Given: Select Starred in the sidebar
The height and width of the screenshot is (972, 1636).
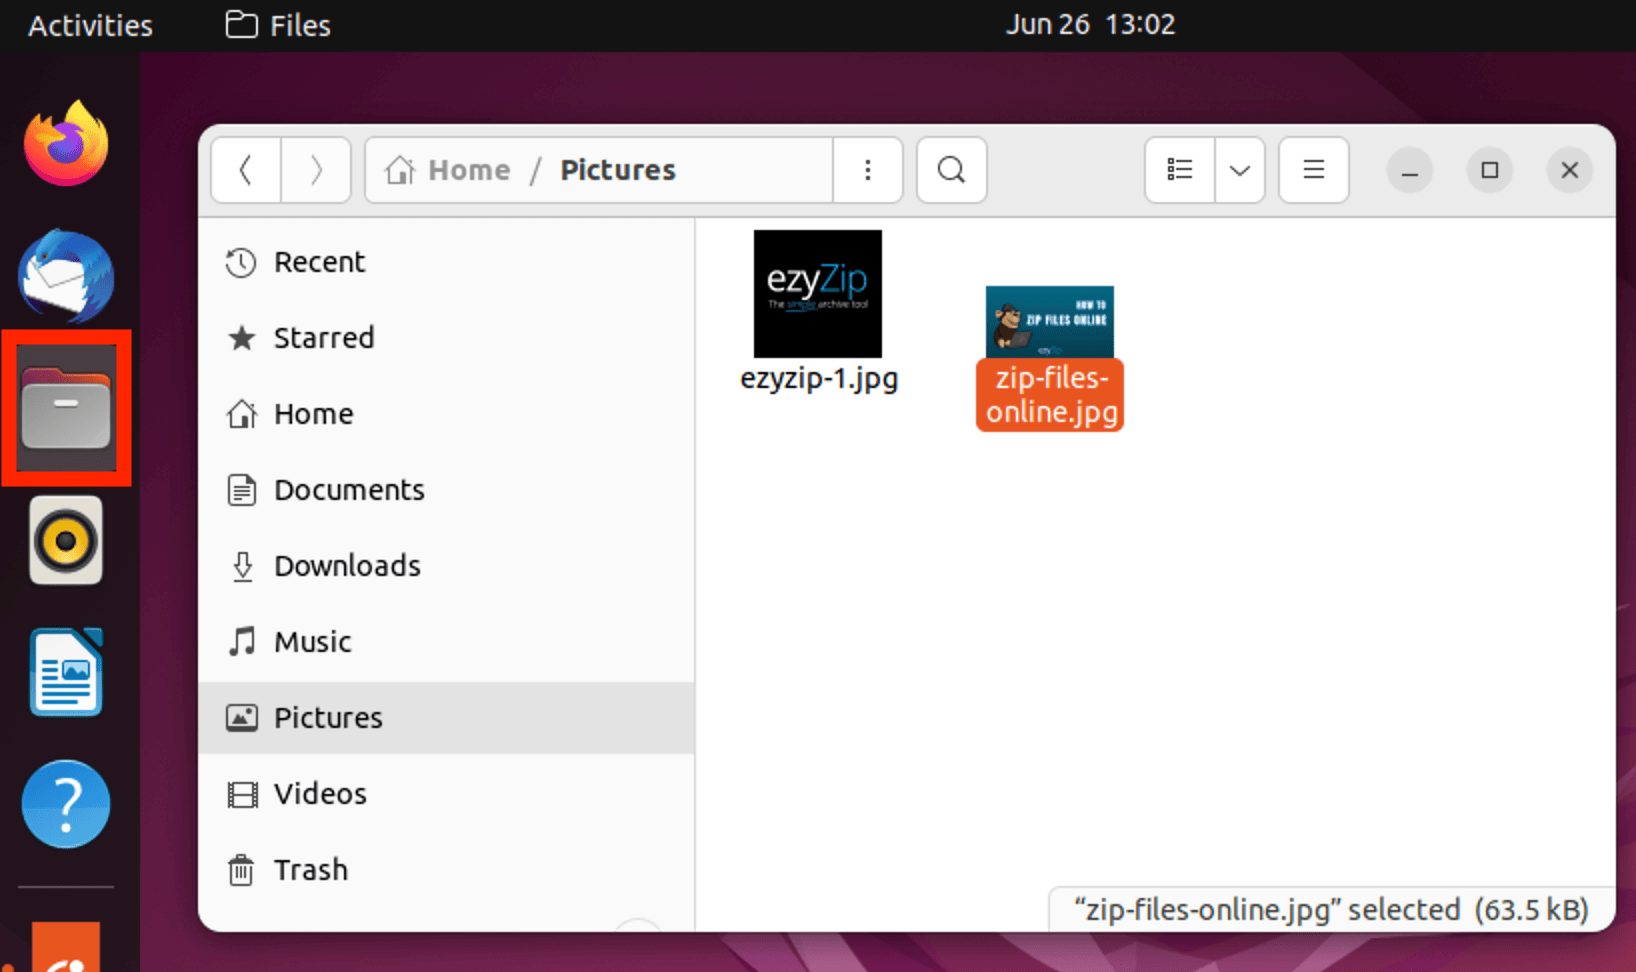Looking at the screenshot, I should 323,338.
